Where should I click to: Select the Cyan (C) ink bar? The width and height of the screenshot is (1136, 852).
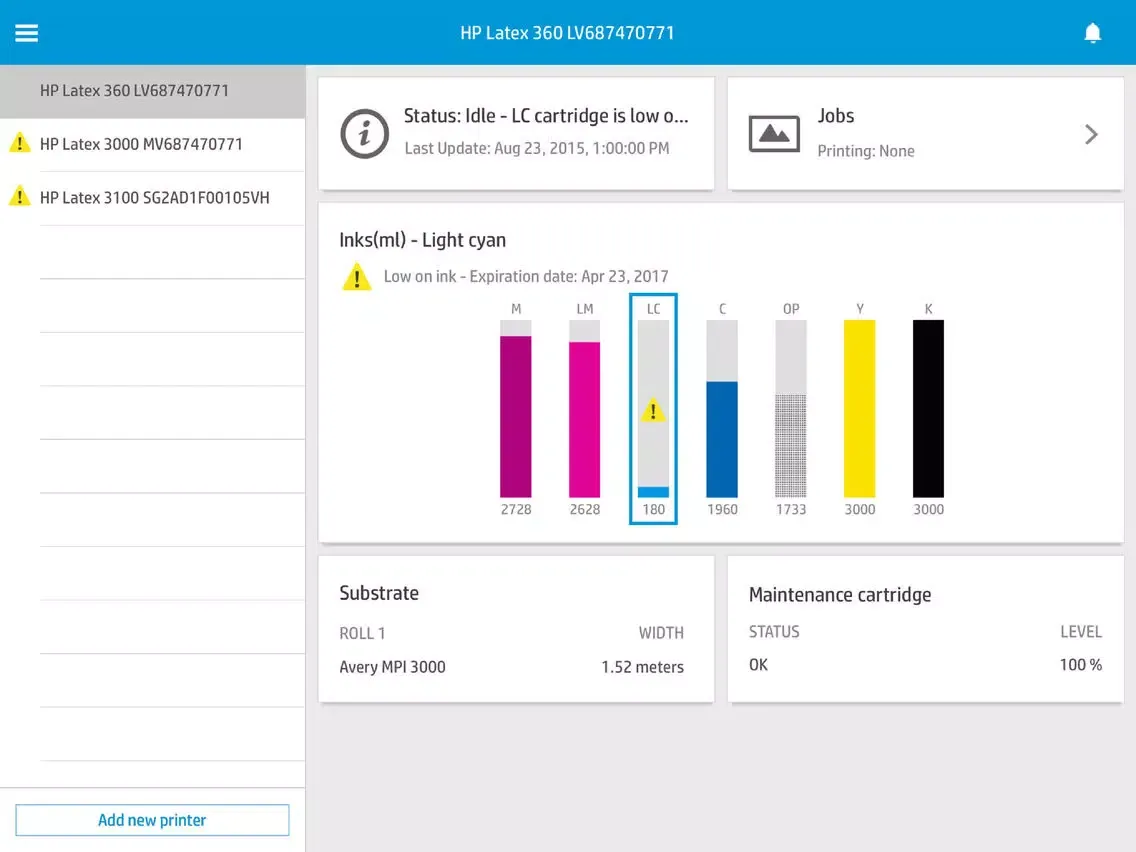coord(722,438)
